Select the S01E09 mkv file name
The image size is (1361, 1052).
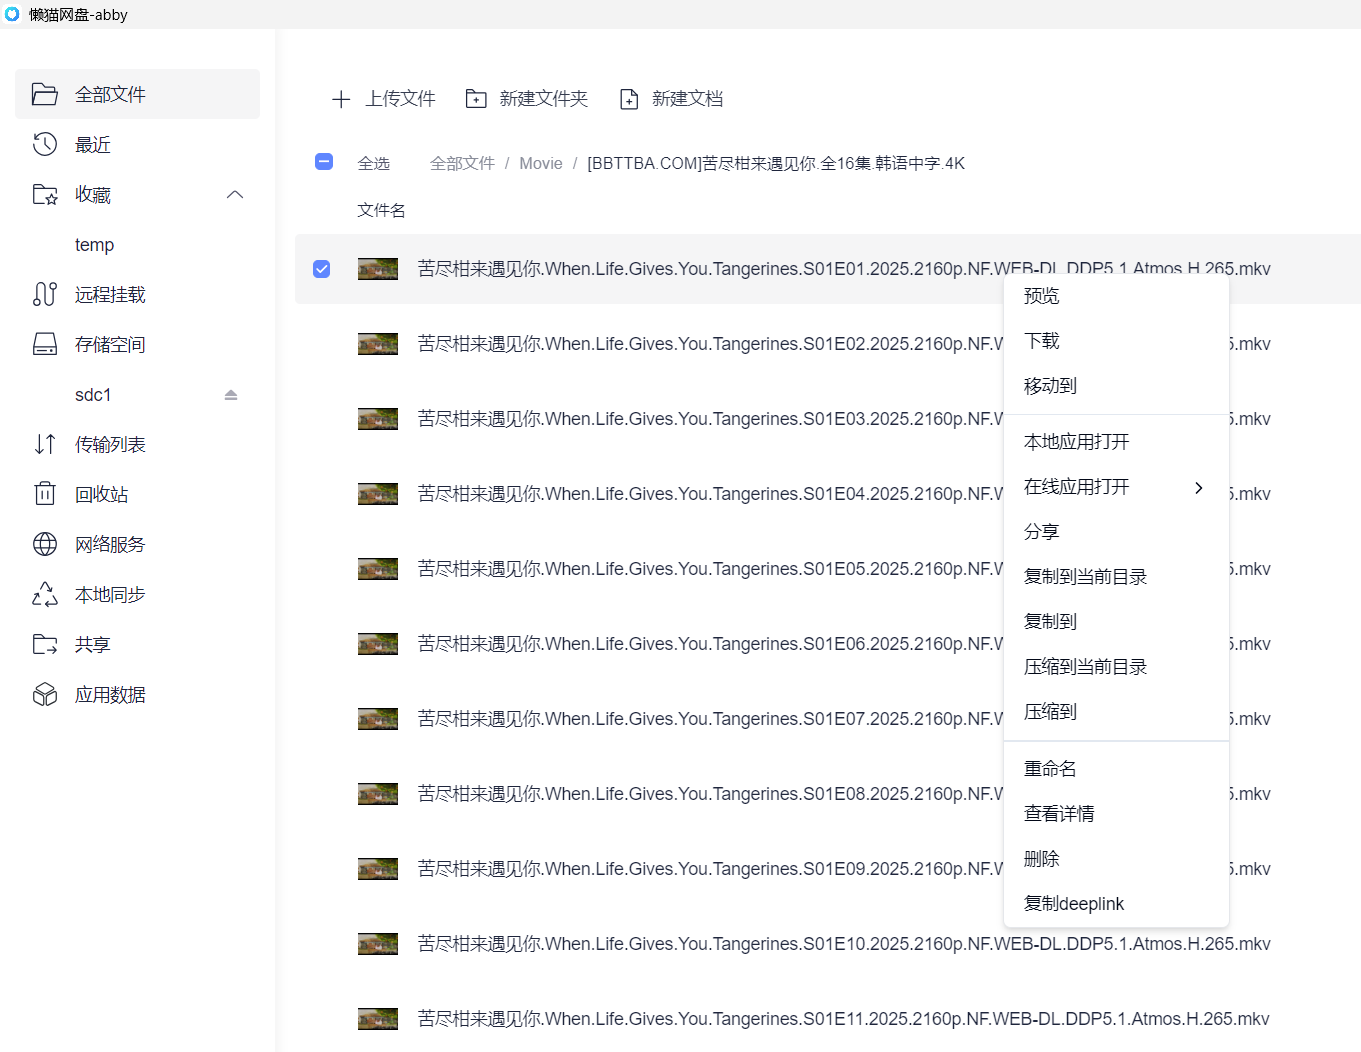point(710,869)
